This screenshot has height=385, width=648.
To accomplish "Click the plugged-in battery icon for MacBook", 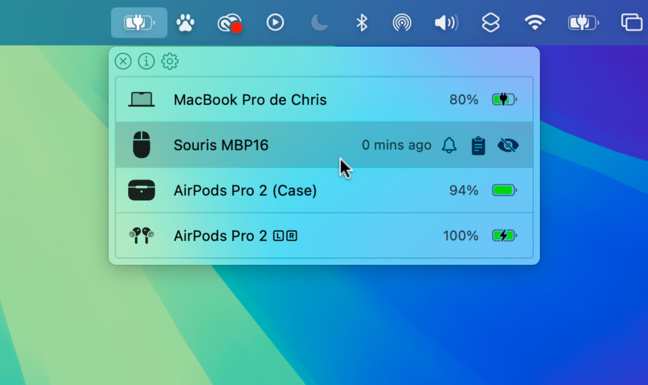I will tap(504, 100).
